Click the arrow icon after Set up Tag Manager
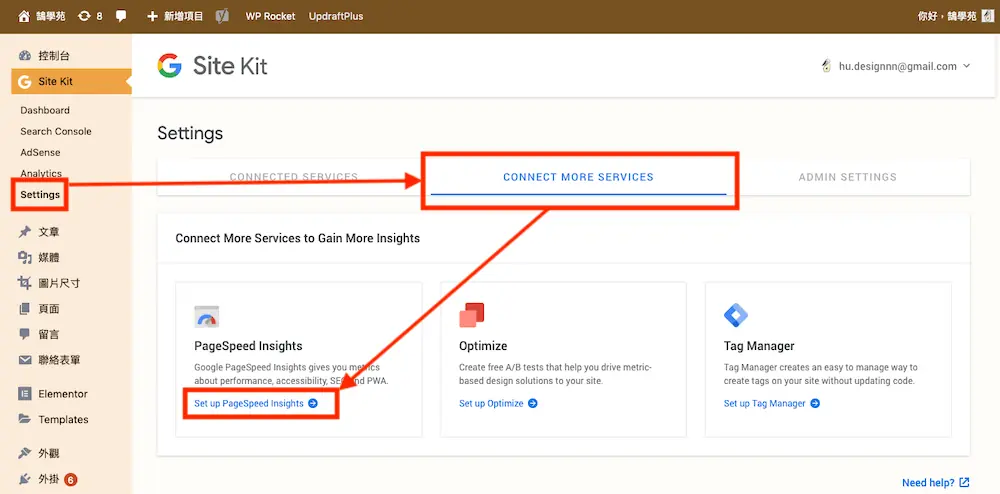The image size is (1000, 494). tap(815, 403)
